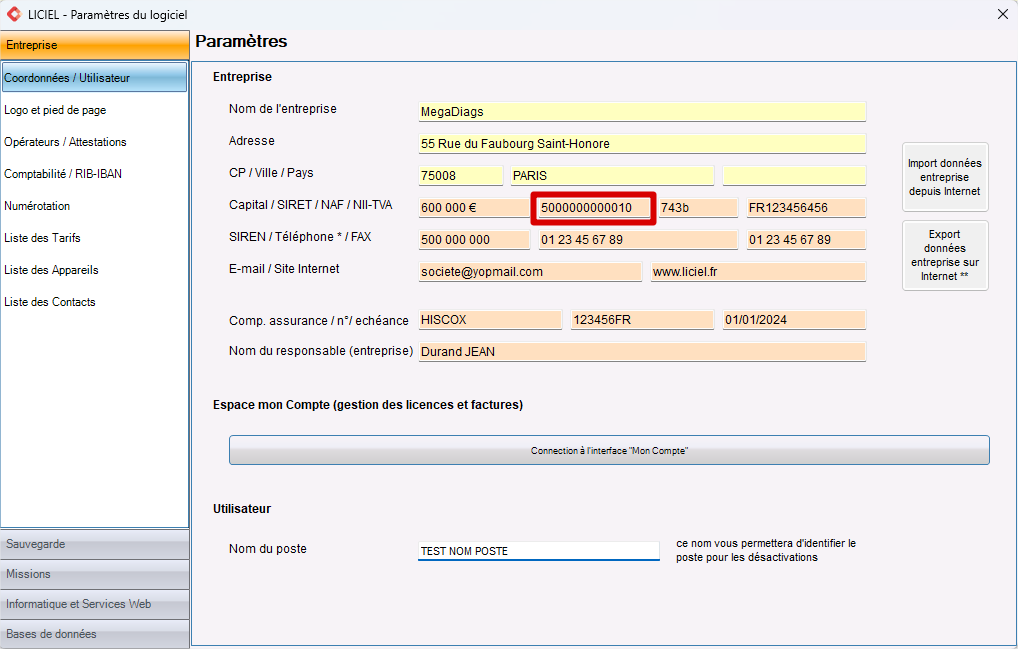Click Import données entreprise depuis Internet button
This screenshot has height=649, width=1018.
[x=945, y=177]
